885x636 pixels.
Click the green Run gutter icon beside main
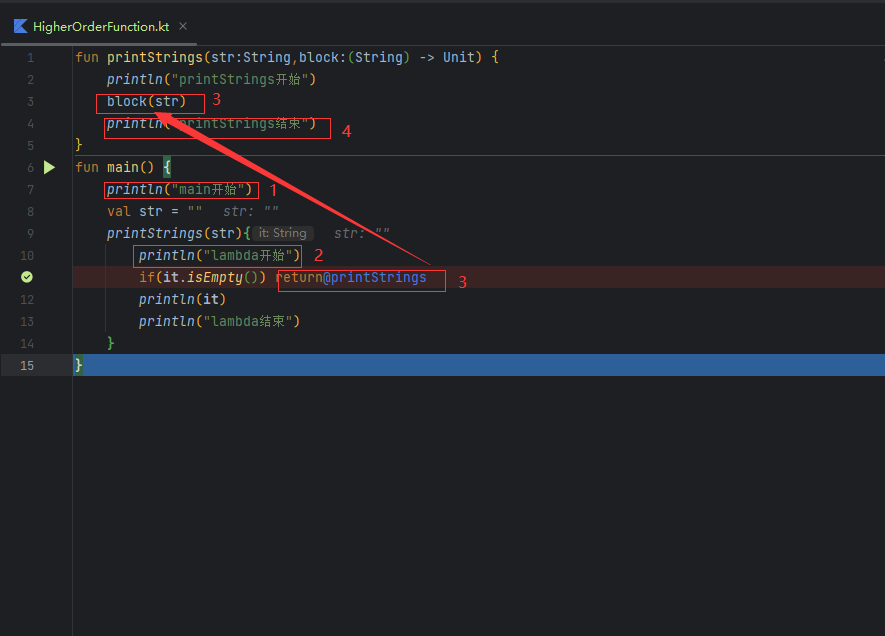49,168
